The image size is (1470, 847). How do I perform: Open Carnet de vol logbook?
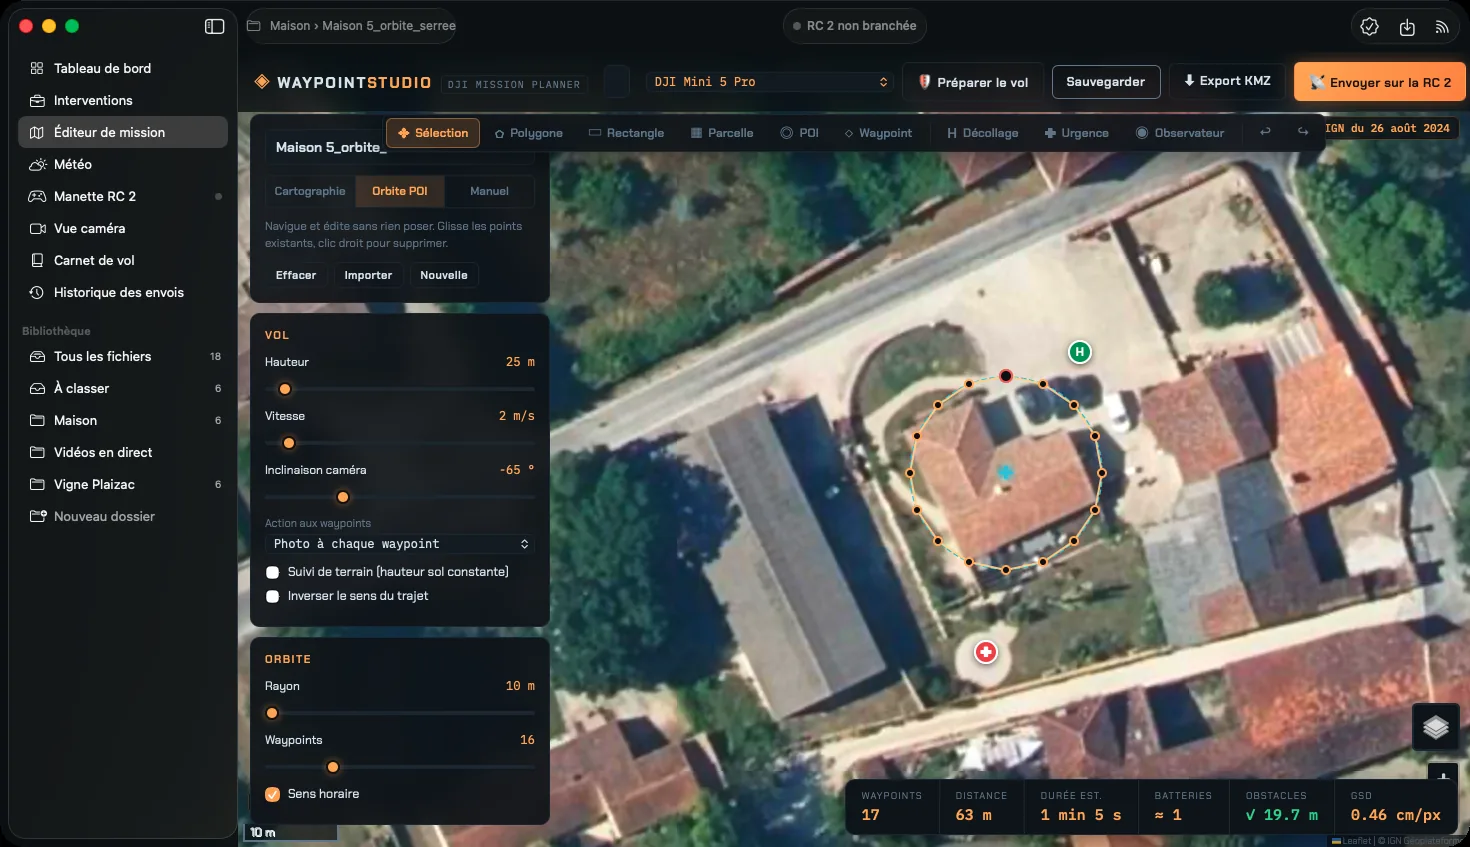pyautogui.click(x=123, y=260)
